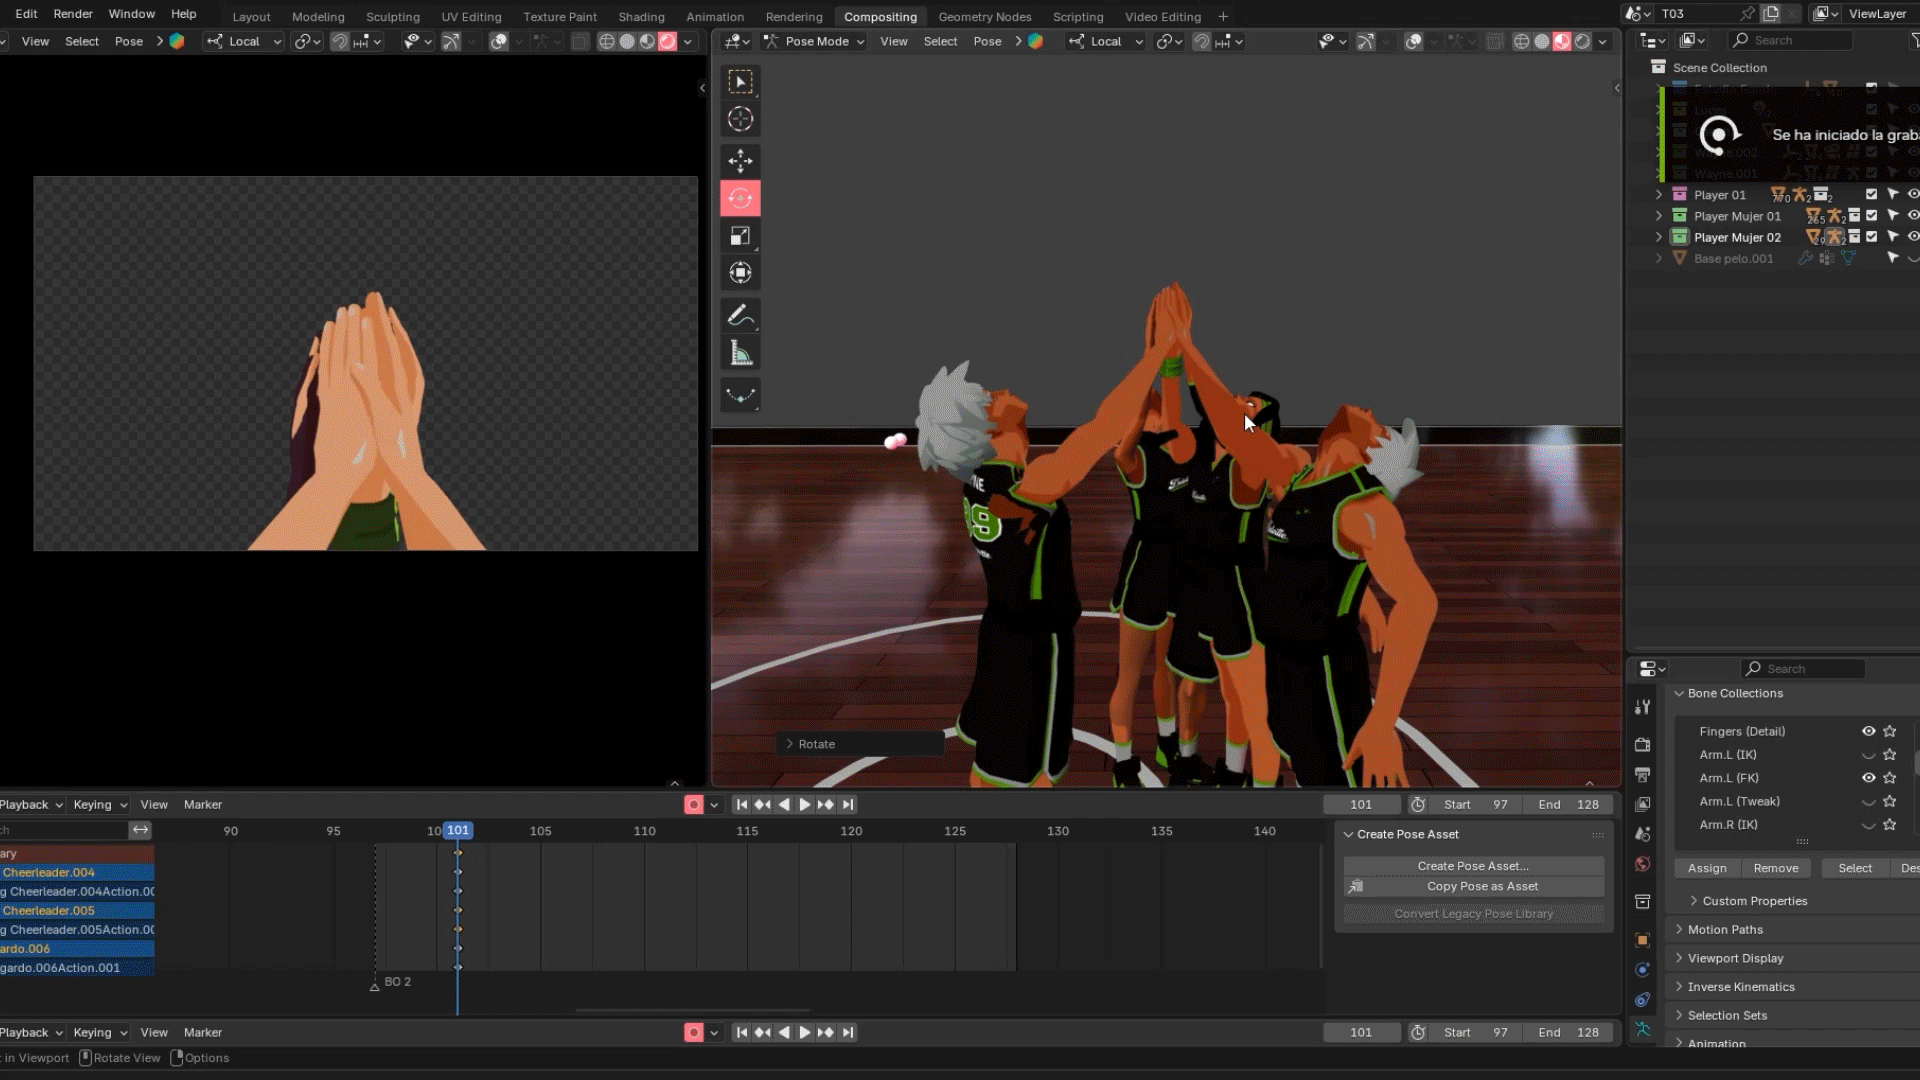Select the Transform tool icon
1920x1080 pixels.
click(740, 273)
